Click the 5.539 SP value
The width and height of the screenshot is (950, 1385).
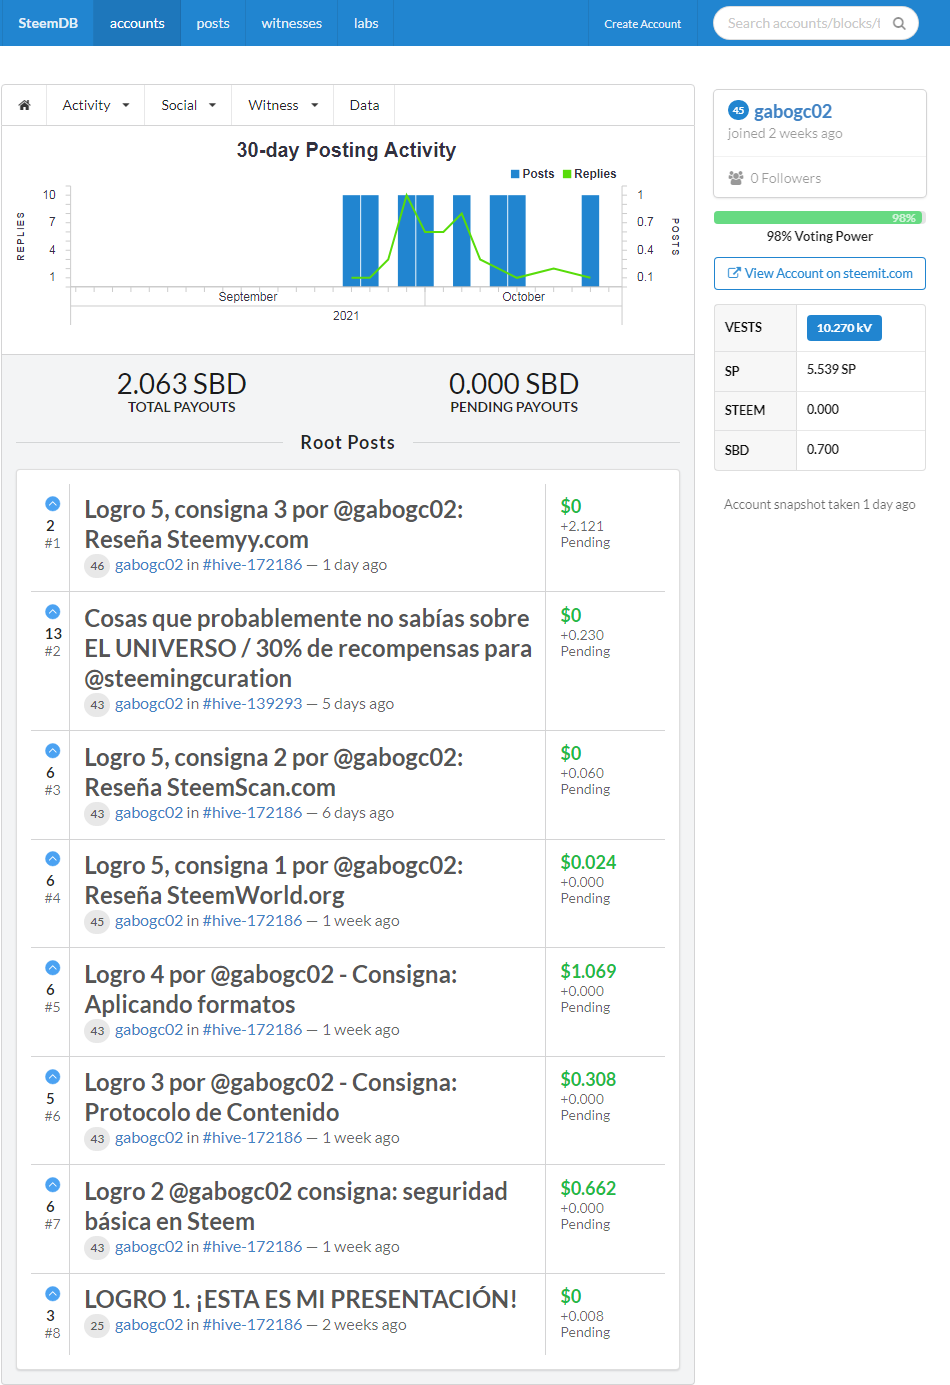pyautogui.click(x=831, y=369)
